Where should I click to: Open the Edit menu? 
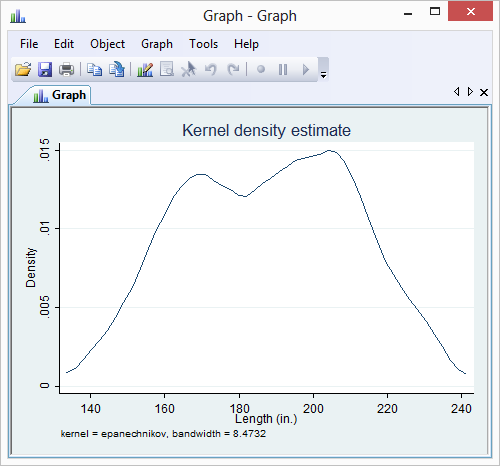pos(64,44)
